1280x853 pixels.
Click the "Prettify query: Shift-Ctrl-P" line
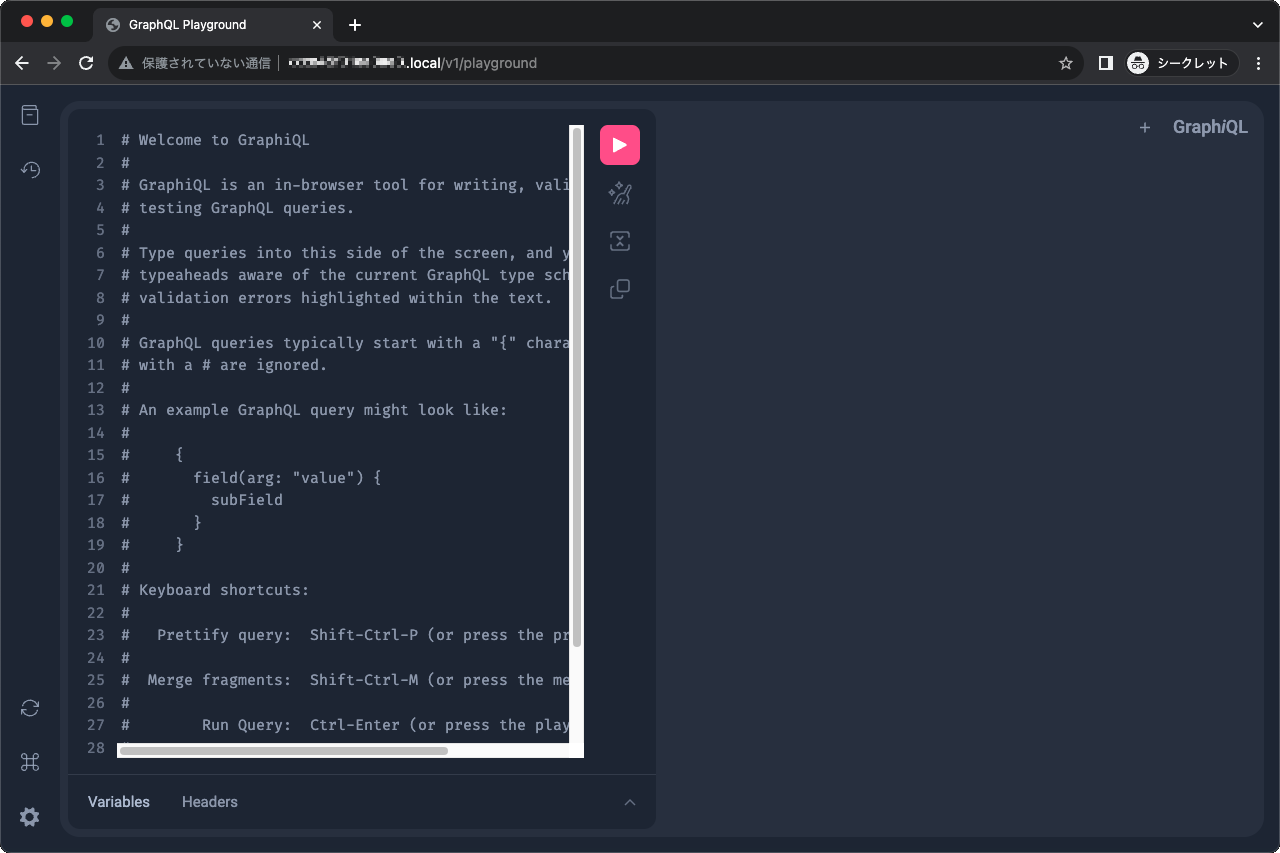pyautogui.click(x=344, y=635)
